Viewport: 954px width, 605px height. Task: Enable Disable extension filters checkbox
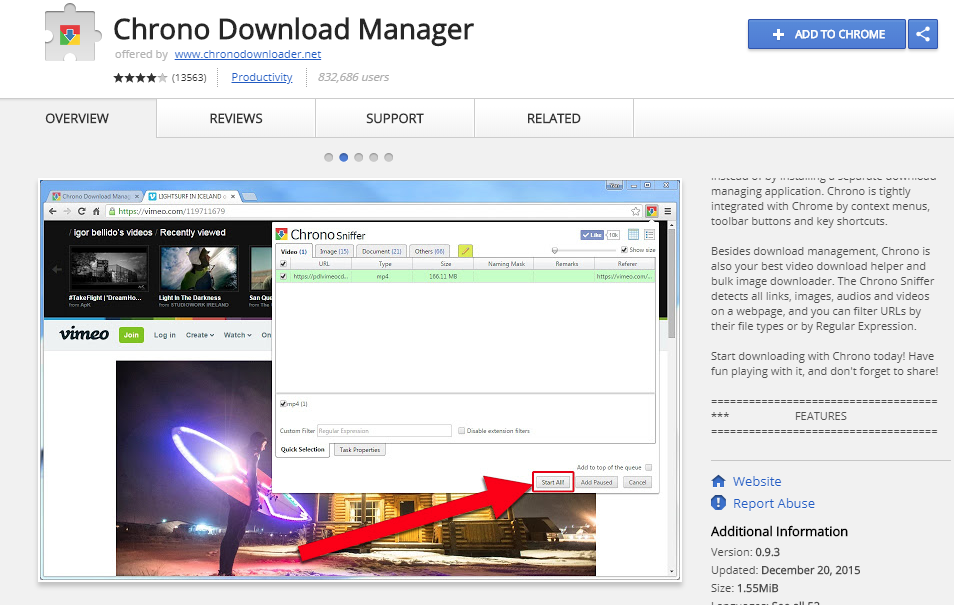point(461,431)
